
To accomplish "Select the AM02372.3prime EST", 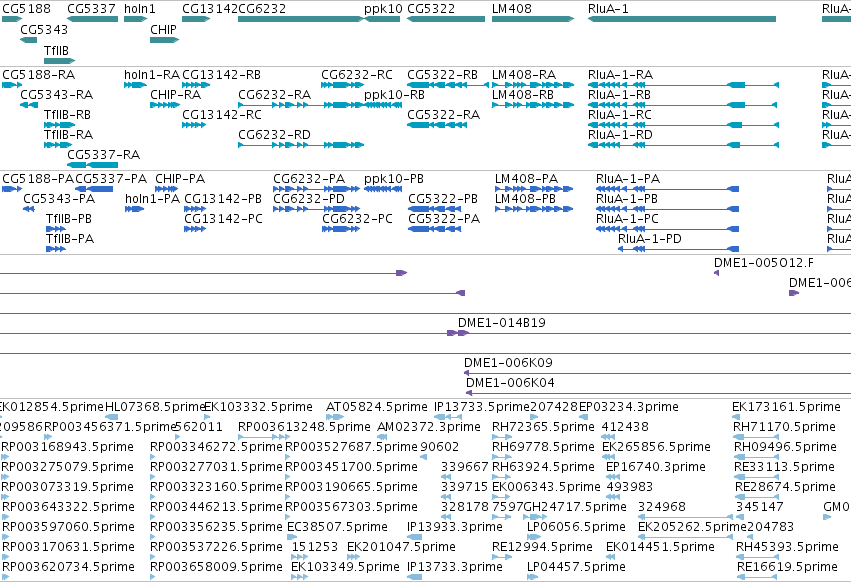I will 382,437.
